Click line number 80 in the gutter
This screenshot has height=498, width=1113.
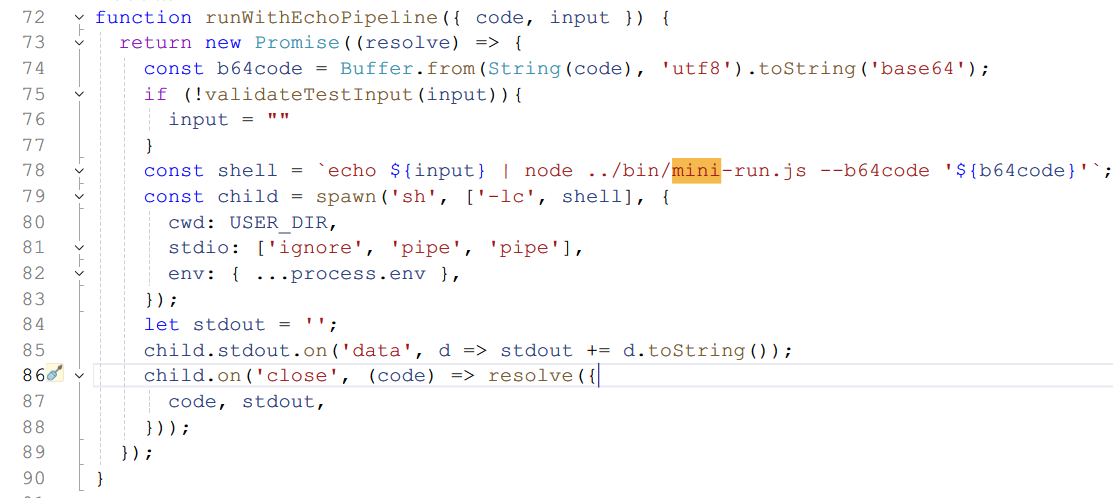(33, 222)
